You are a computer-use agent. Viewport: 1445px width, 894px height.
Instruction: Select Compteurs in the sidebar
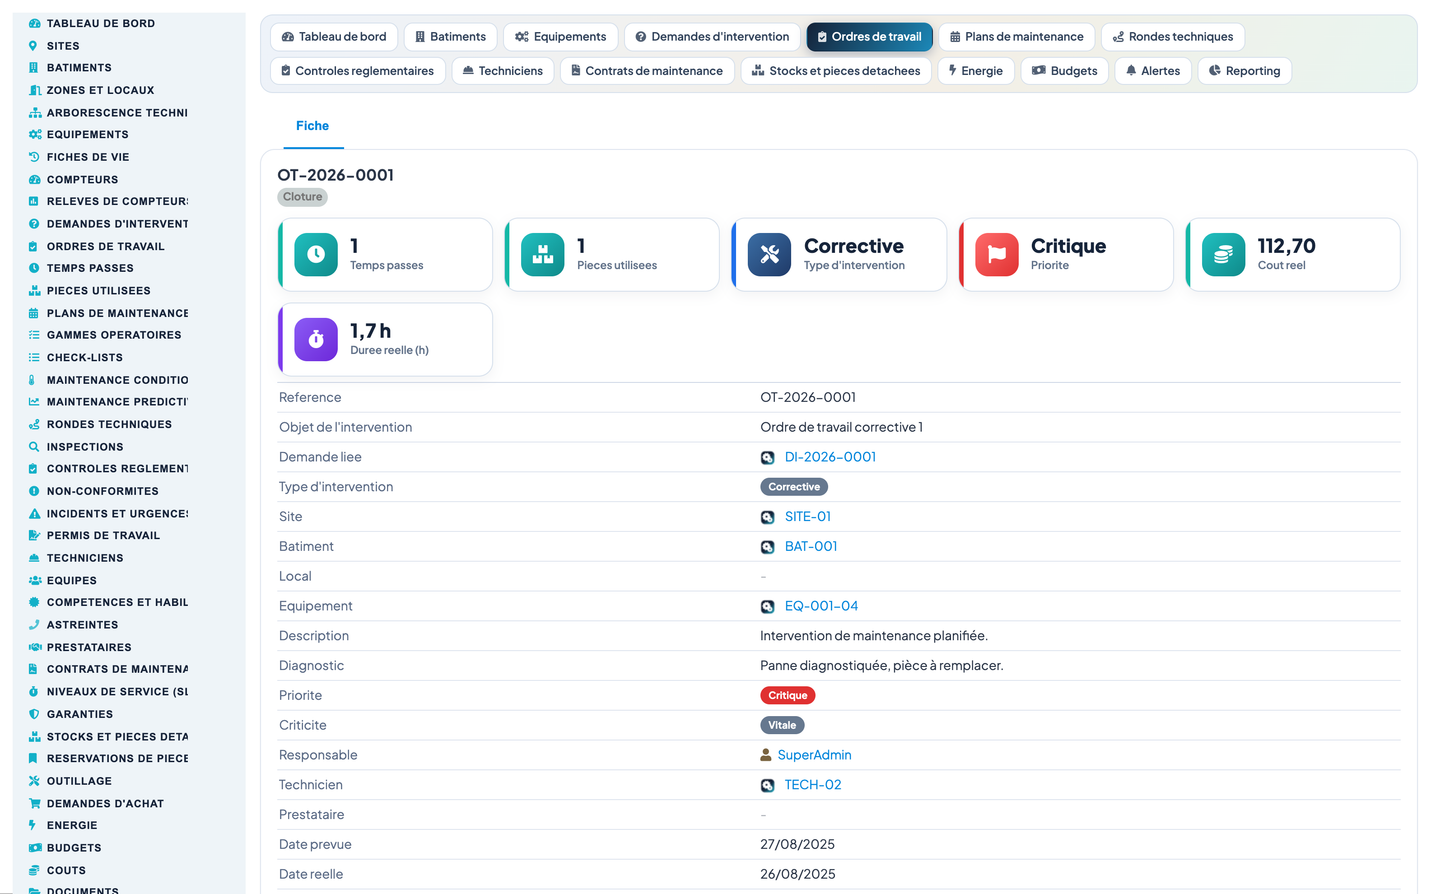(x=82, y=180)
